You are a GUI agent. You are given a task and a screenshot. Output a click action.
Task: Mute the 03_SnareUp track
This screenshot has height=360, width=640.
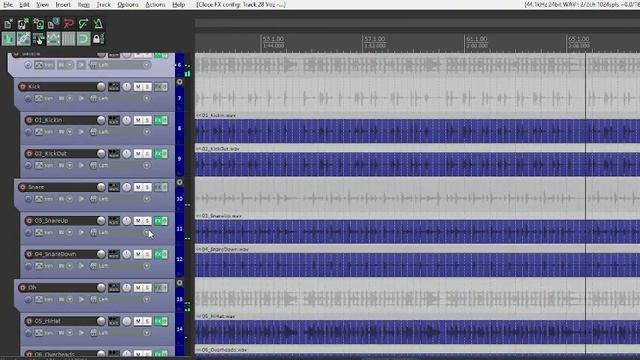[138, 220]
